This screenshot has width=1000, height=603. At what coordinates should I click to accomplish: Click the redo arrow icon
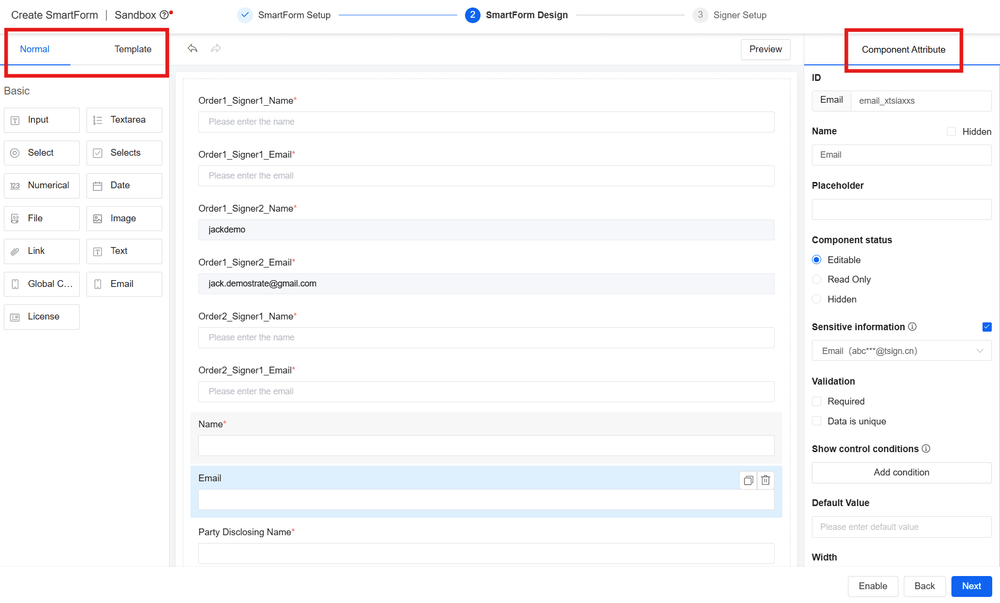click(x=216, y=49)
